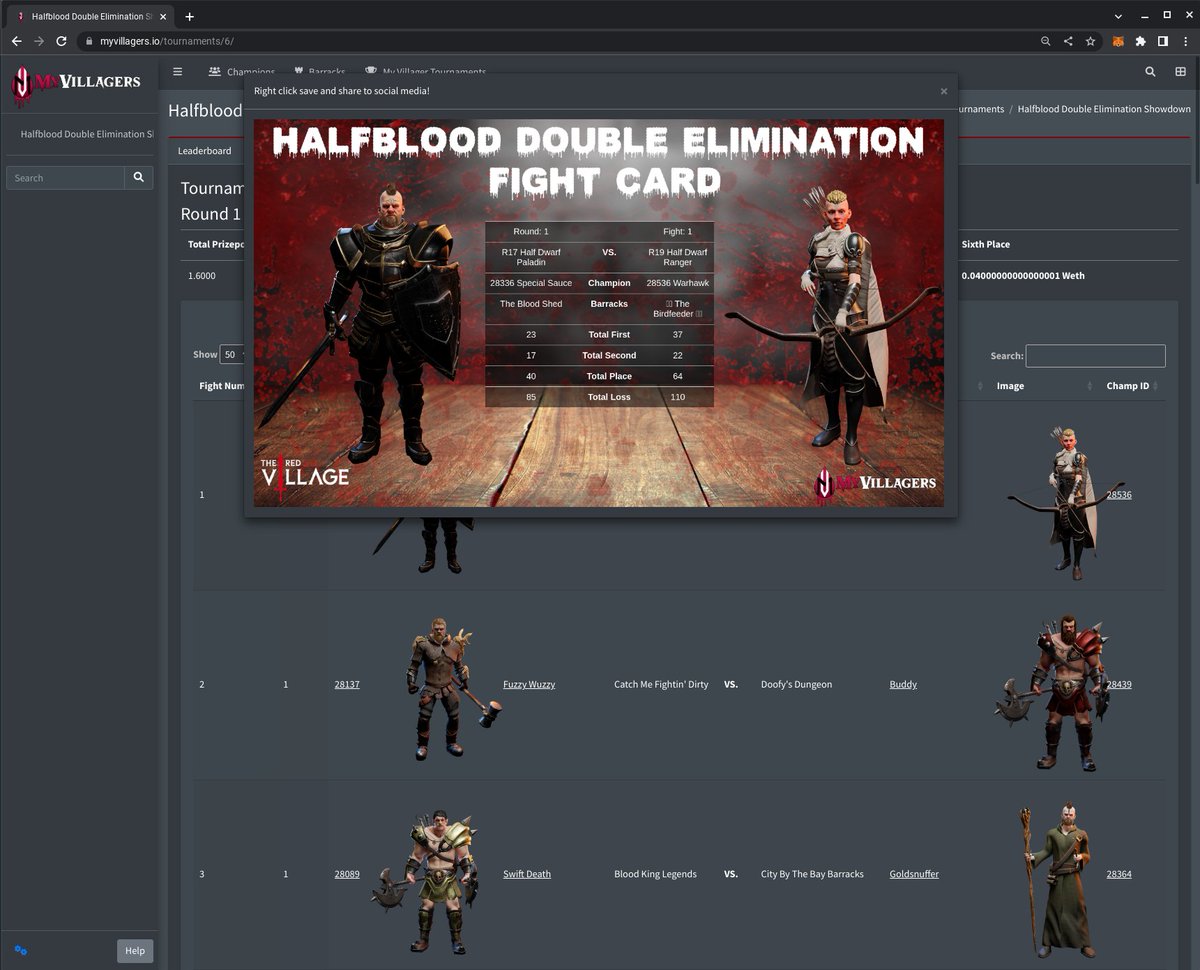1200x970 pixels.
Task: Select the Halfblood Double Elimination browser tab
Action: [x=92, y=16]
